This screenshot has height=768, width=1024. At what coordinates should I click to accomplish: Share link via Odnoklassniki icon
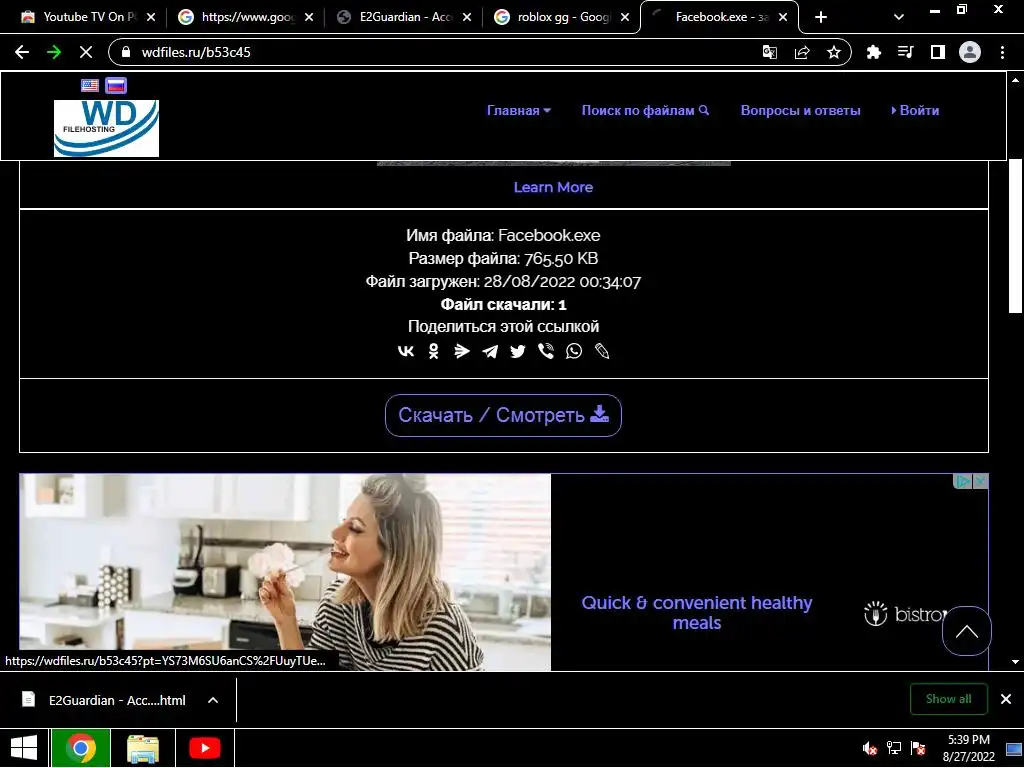pyautogui.click(x=434, y=351)
